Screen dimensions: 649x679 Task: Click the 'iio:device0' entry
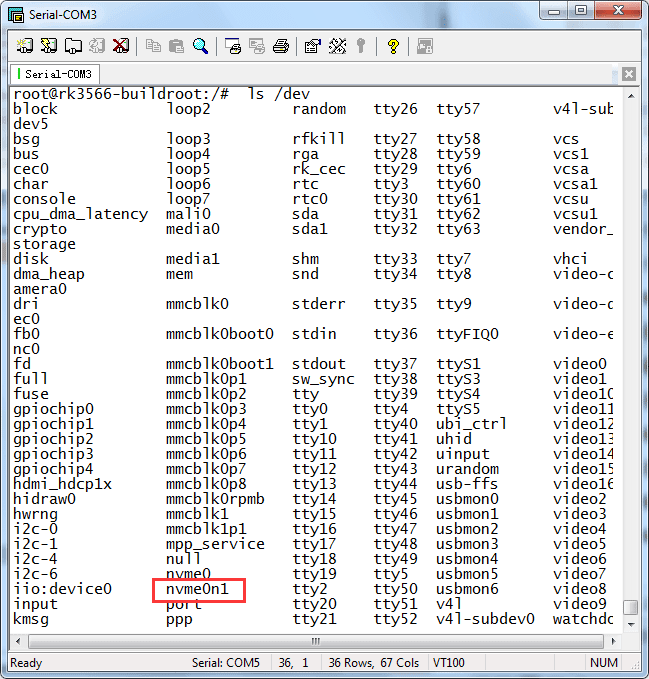coord(62,589)
